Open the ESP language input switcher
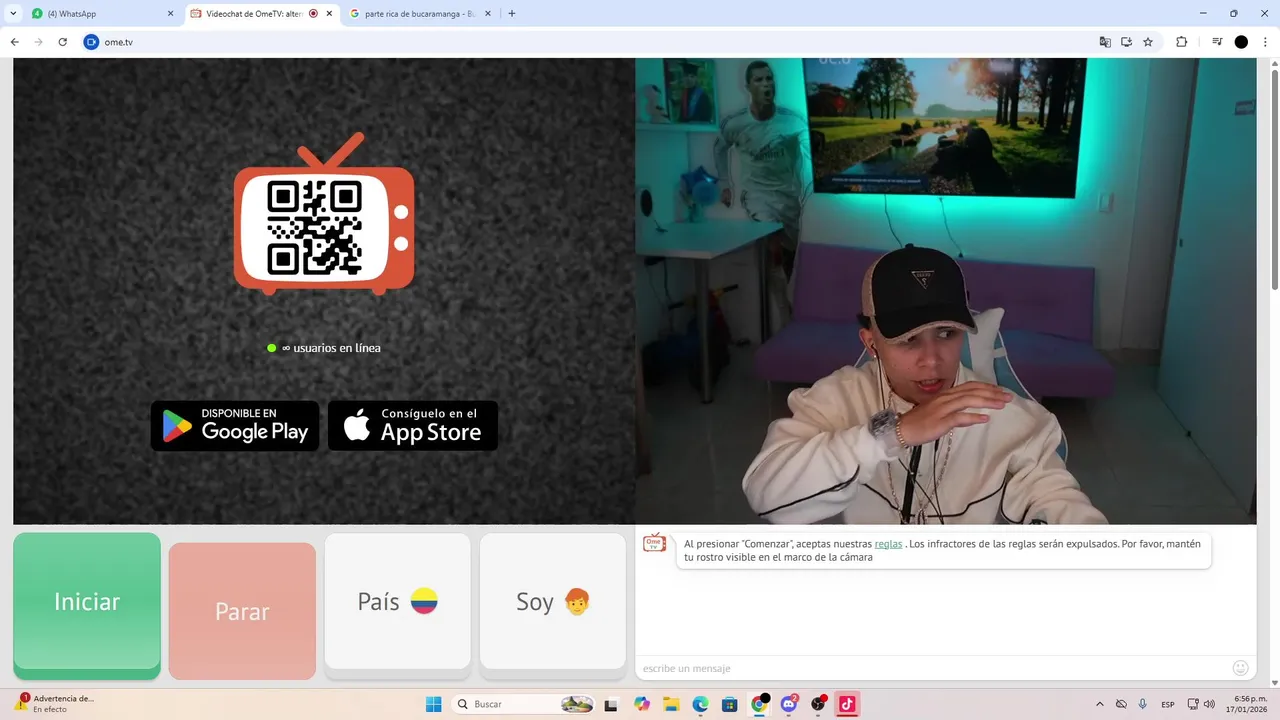The height and width of the screenshot is (720, 1280). (1168, 704)
